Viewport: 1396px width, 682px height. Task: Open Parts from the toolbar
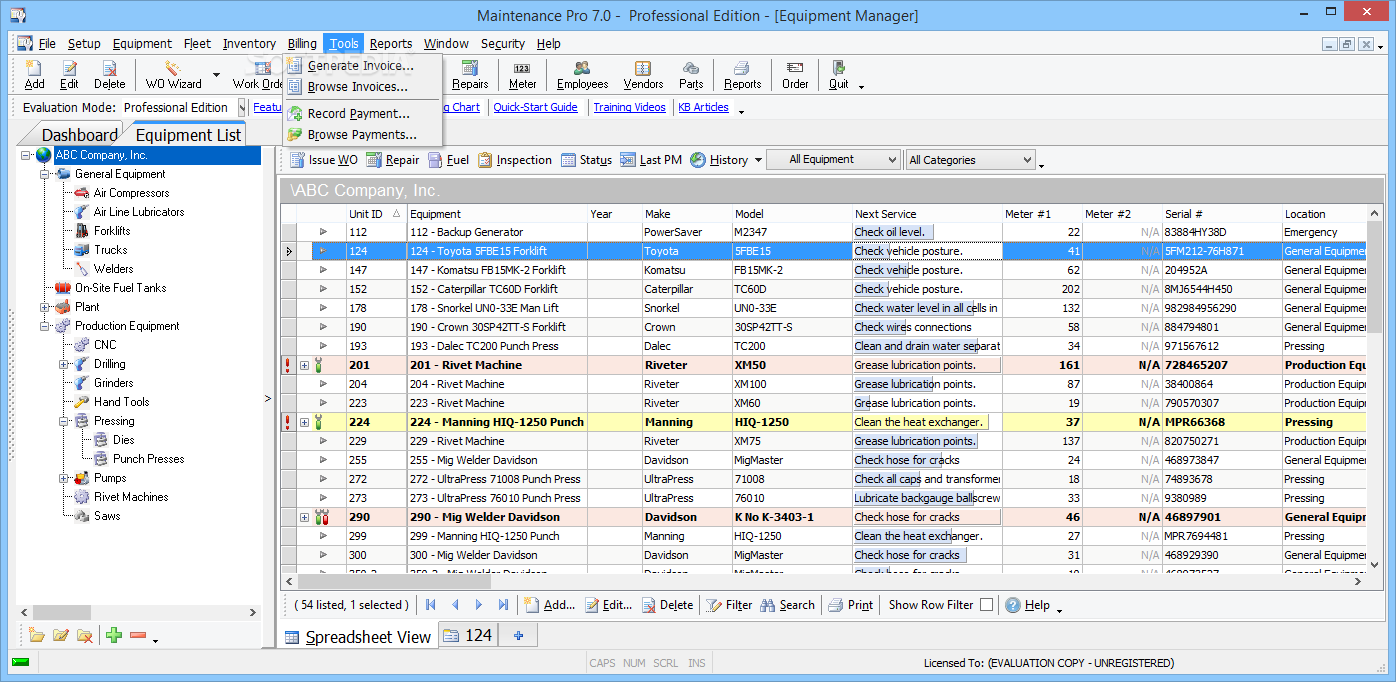(691, 75)
